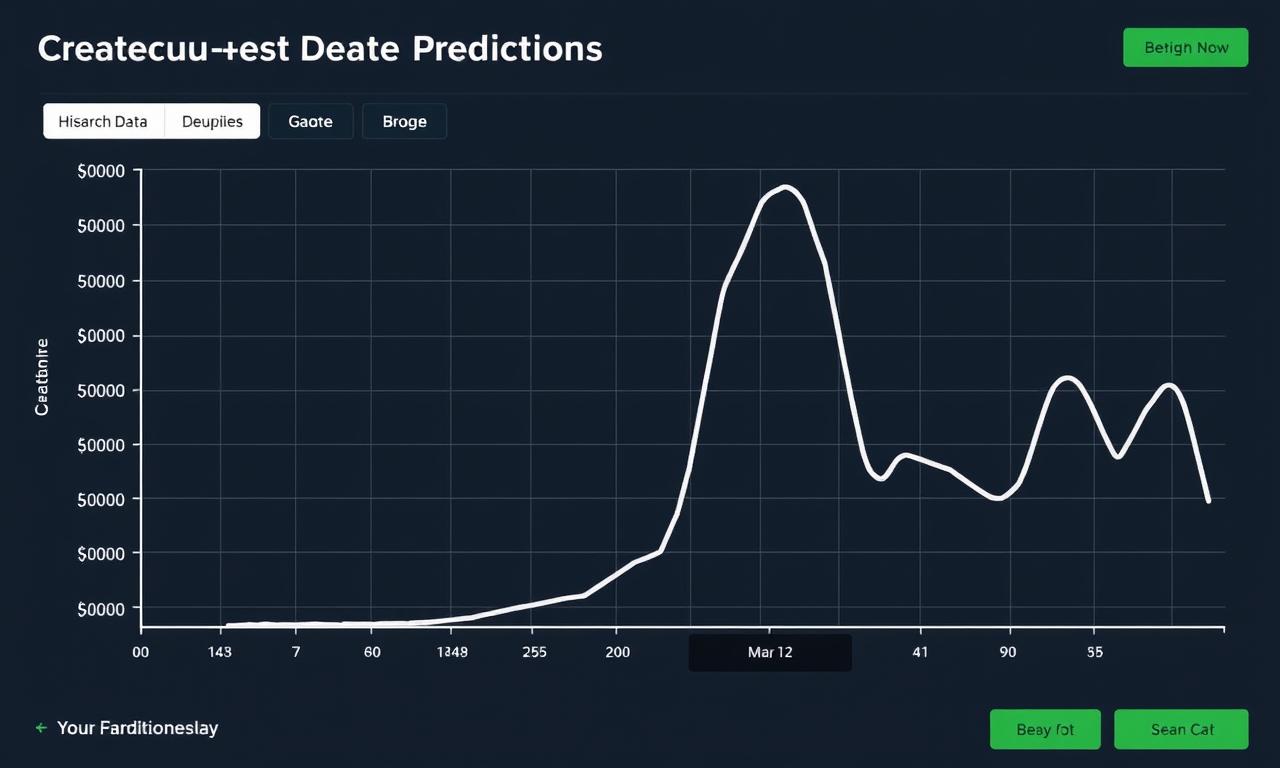Open the Your Farditioneslay link
This screenshot has width=1280, height=768.
coord(137,728)
